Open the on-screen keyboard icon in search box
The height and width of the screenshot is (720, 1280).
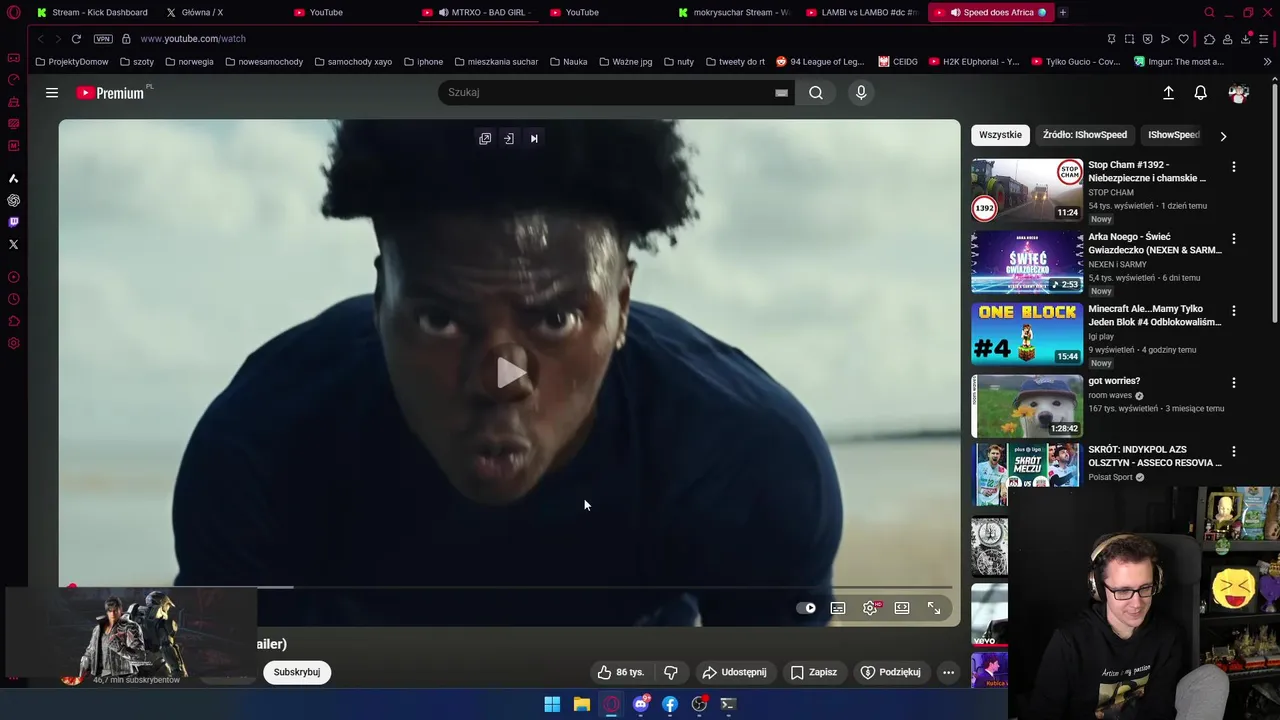coord(781,93)
